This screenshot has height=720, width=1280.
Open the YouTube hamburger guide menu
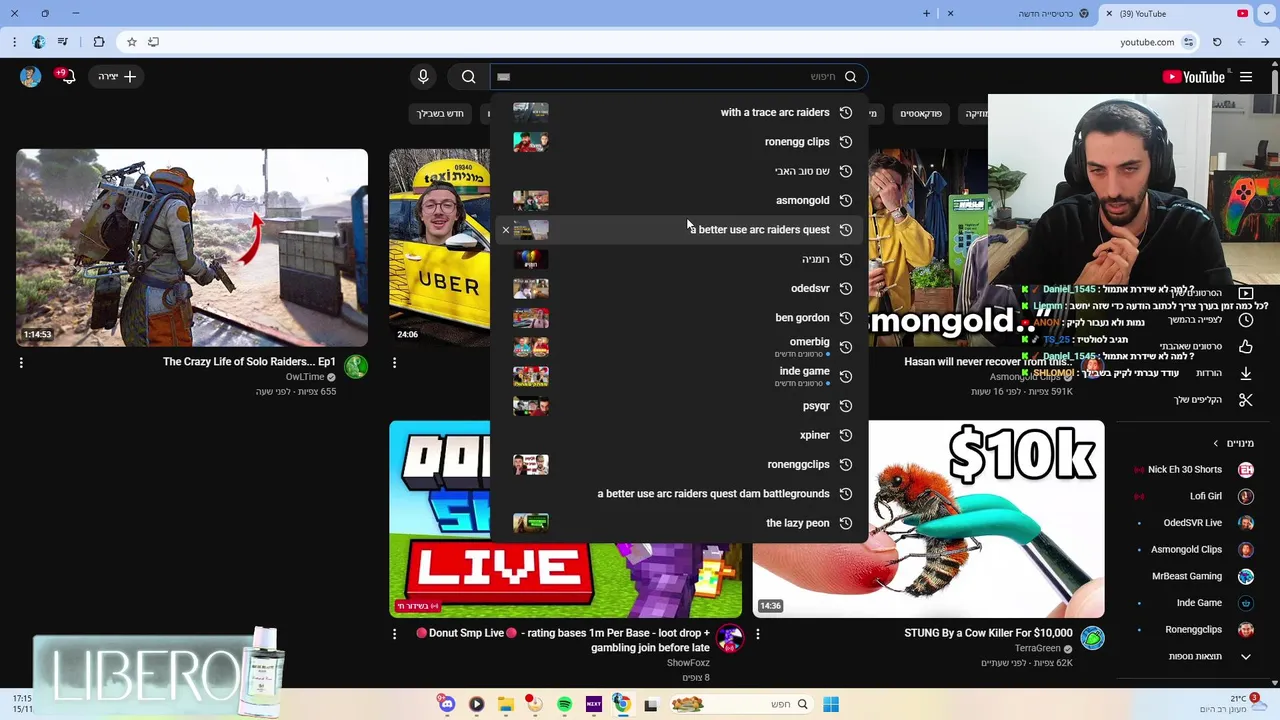click(x=1246, y=77)
